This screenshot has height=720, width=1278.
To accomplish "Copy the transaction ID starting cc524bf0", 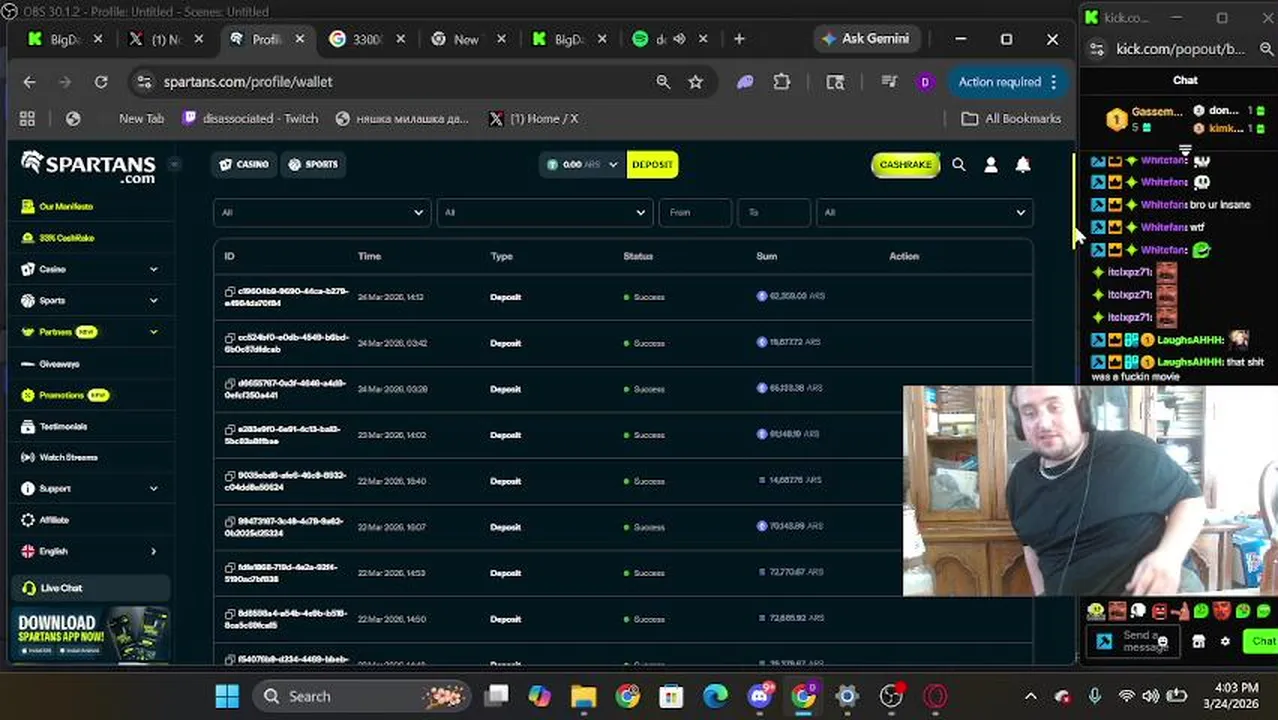I will (x=230, y=339).
